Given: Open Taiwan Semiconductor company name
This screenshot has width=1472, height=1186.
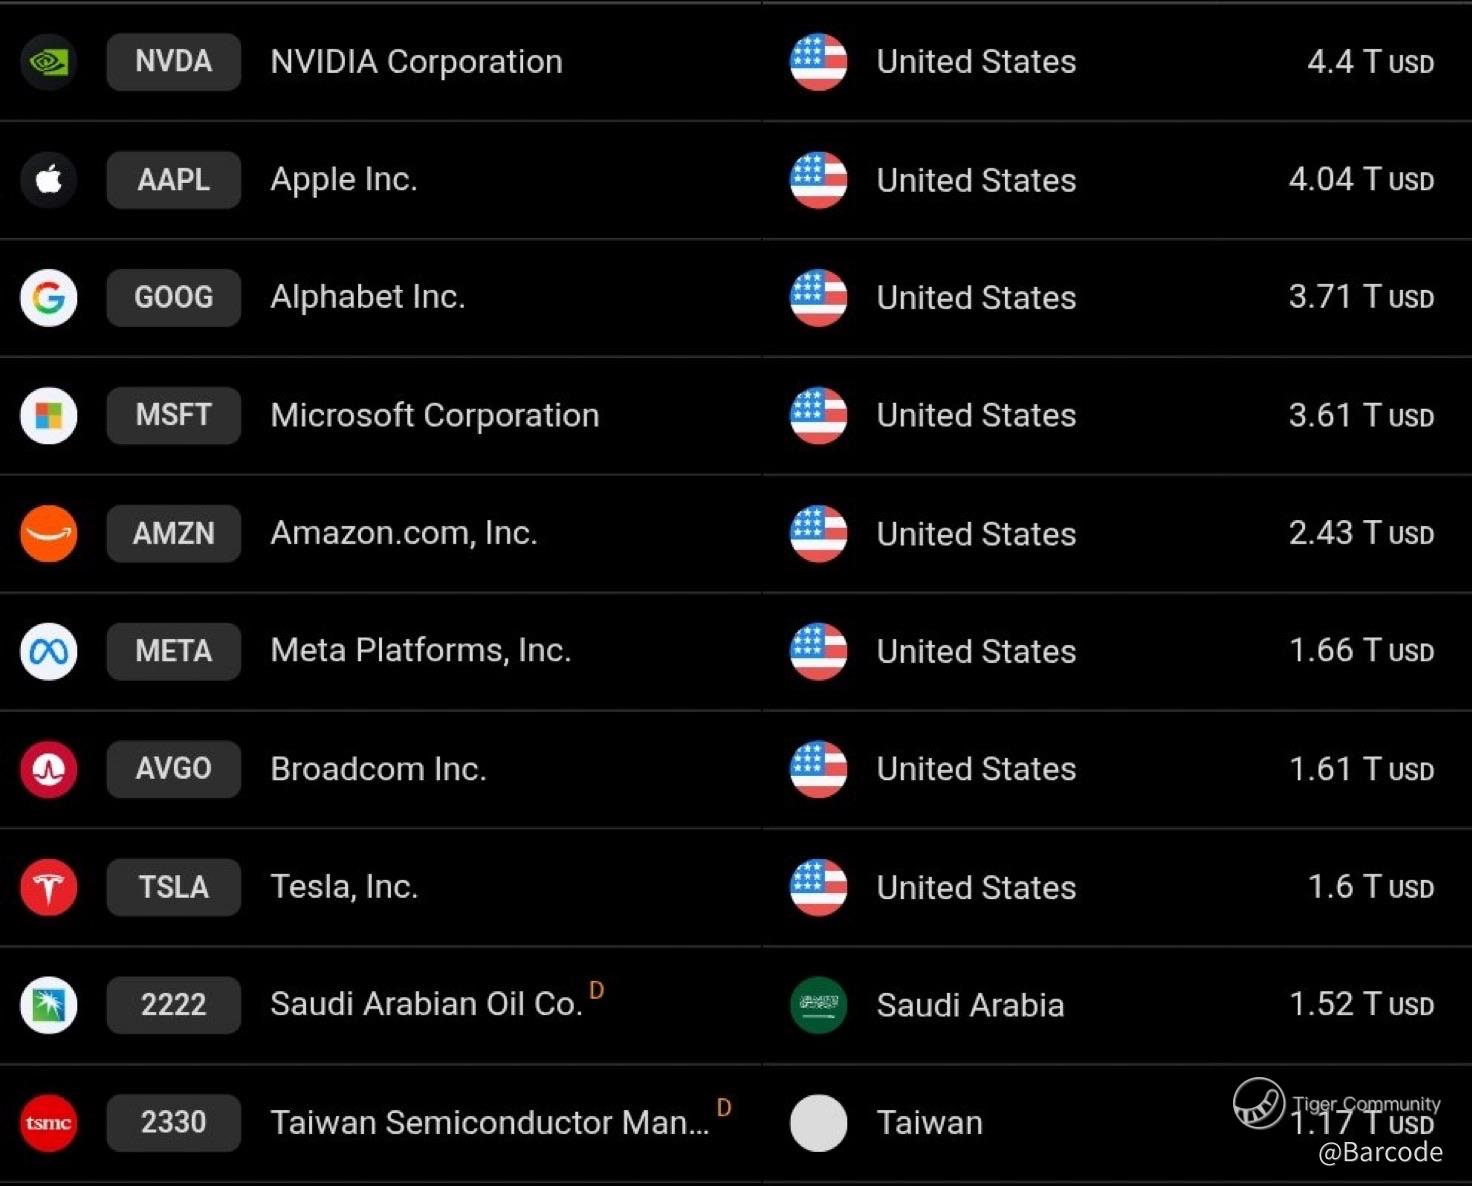Looking at the screenshot, I should click(x=489, y=1123).
